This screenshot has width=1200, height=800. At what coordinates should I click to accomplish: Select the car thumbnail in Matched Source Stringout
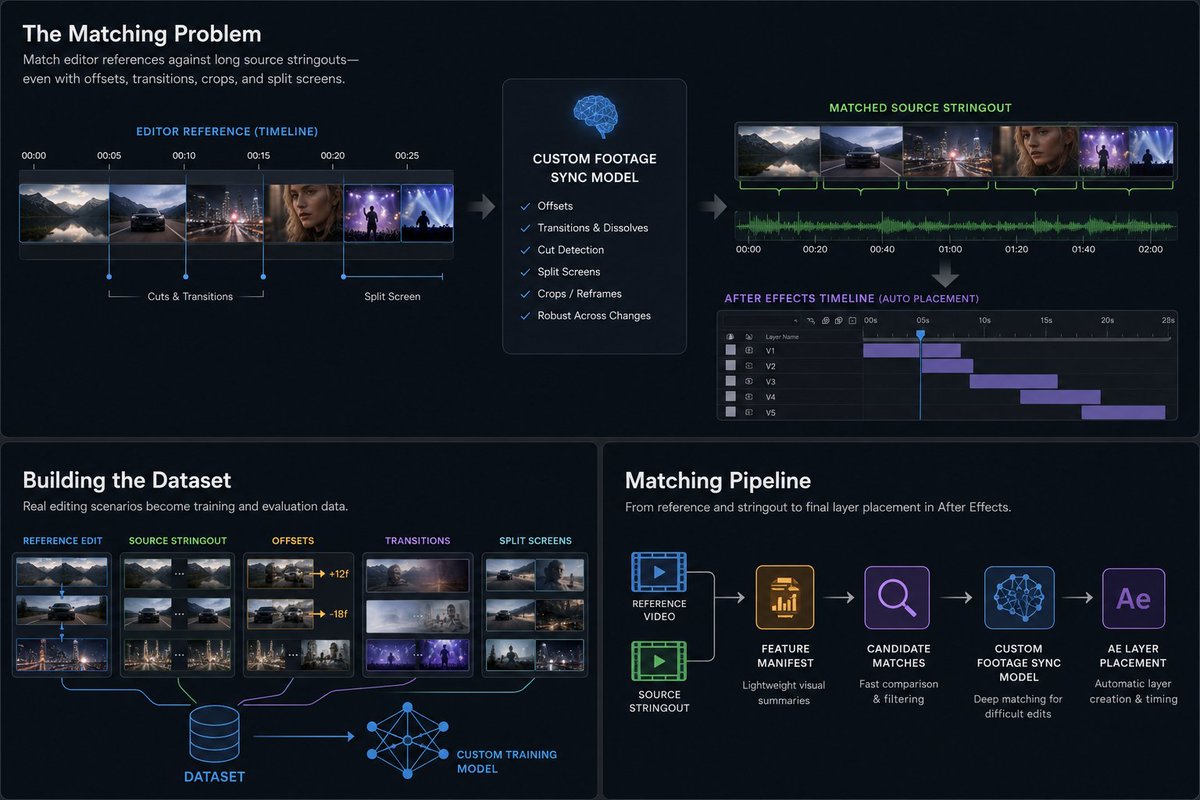tap(861, 150)
